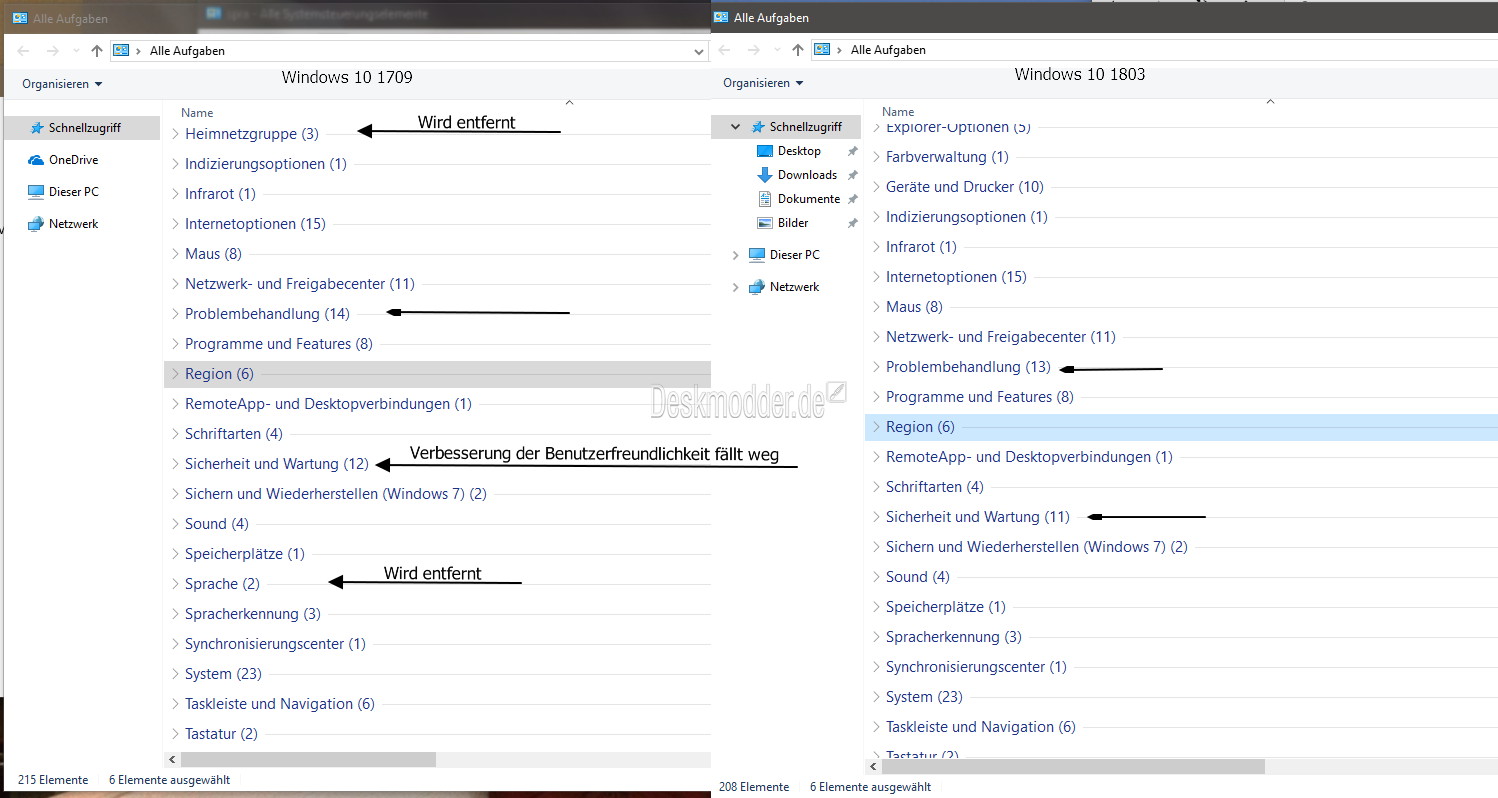The width and height of the screenshot is (1498, 798).
Task: Open the Desktop quick access item in the 1803 window
Action: [789, 151]
